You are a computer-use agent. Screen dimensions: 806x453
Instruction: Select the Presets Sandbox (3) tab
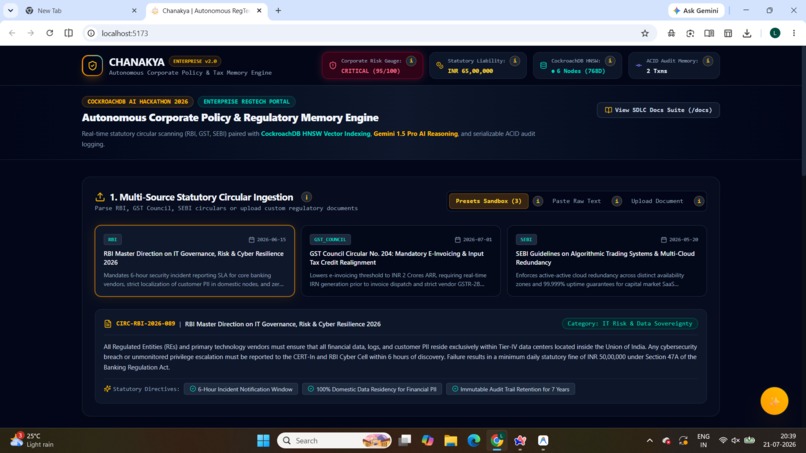click(488, 201)
